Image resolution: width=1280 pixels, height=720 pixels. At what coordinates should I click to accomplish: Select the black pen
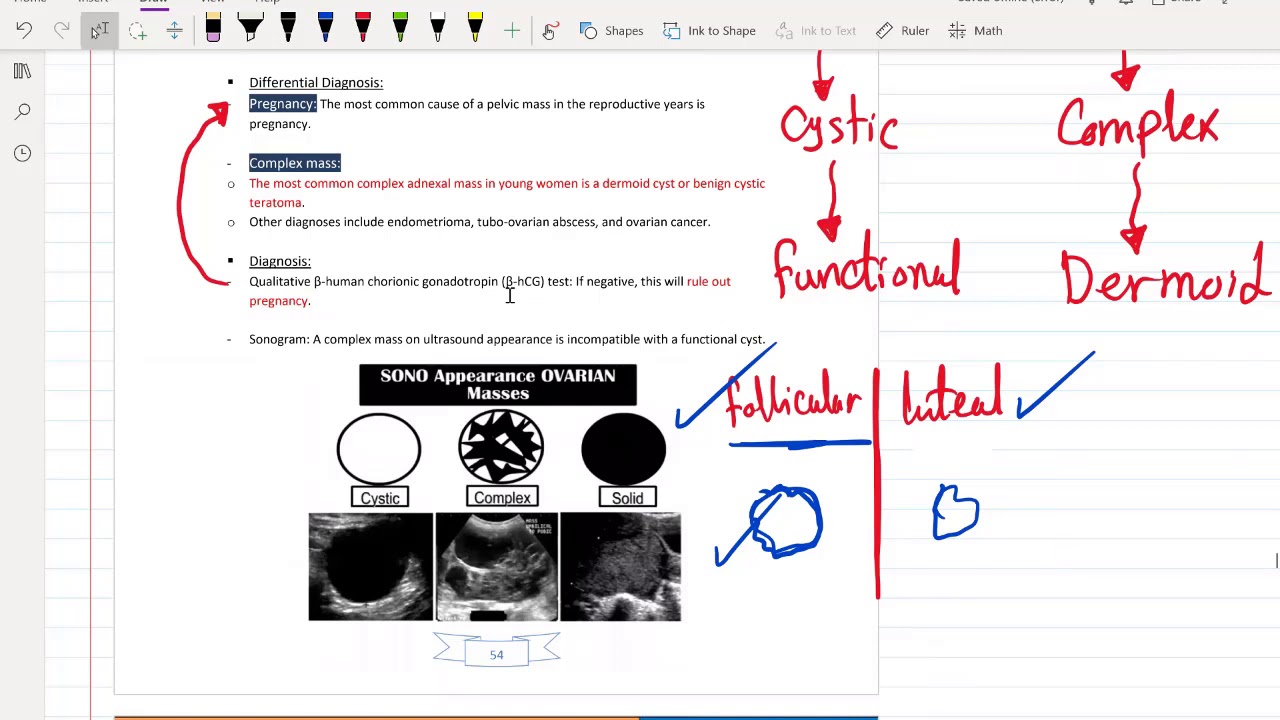[x=288, y=28]
